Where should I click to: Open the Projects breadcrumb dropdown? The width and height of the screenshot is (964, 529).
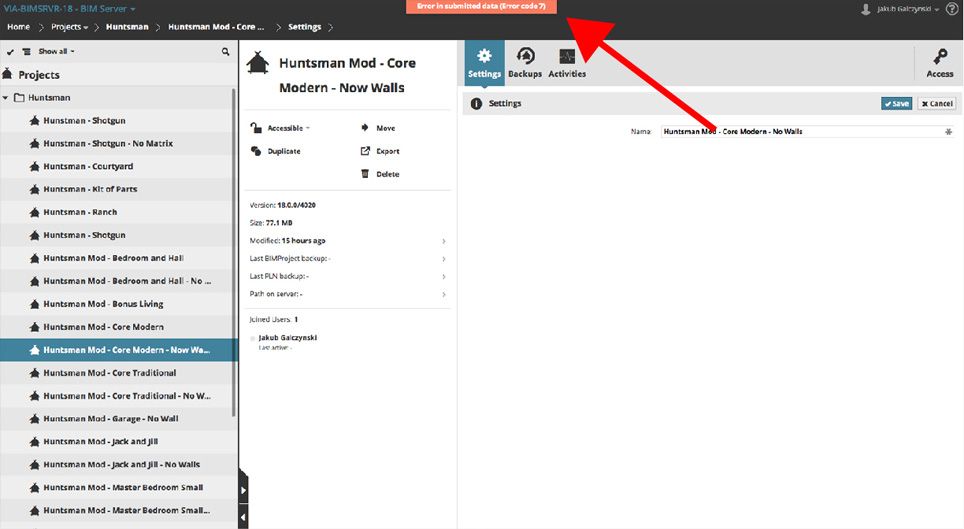coord(69,27)
